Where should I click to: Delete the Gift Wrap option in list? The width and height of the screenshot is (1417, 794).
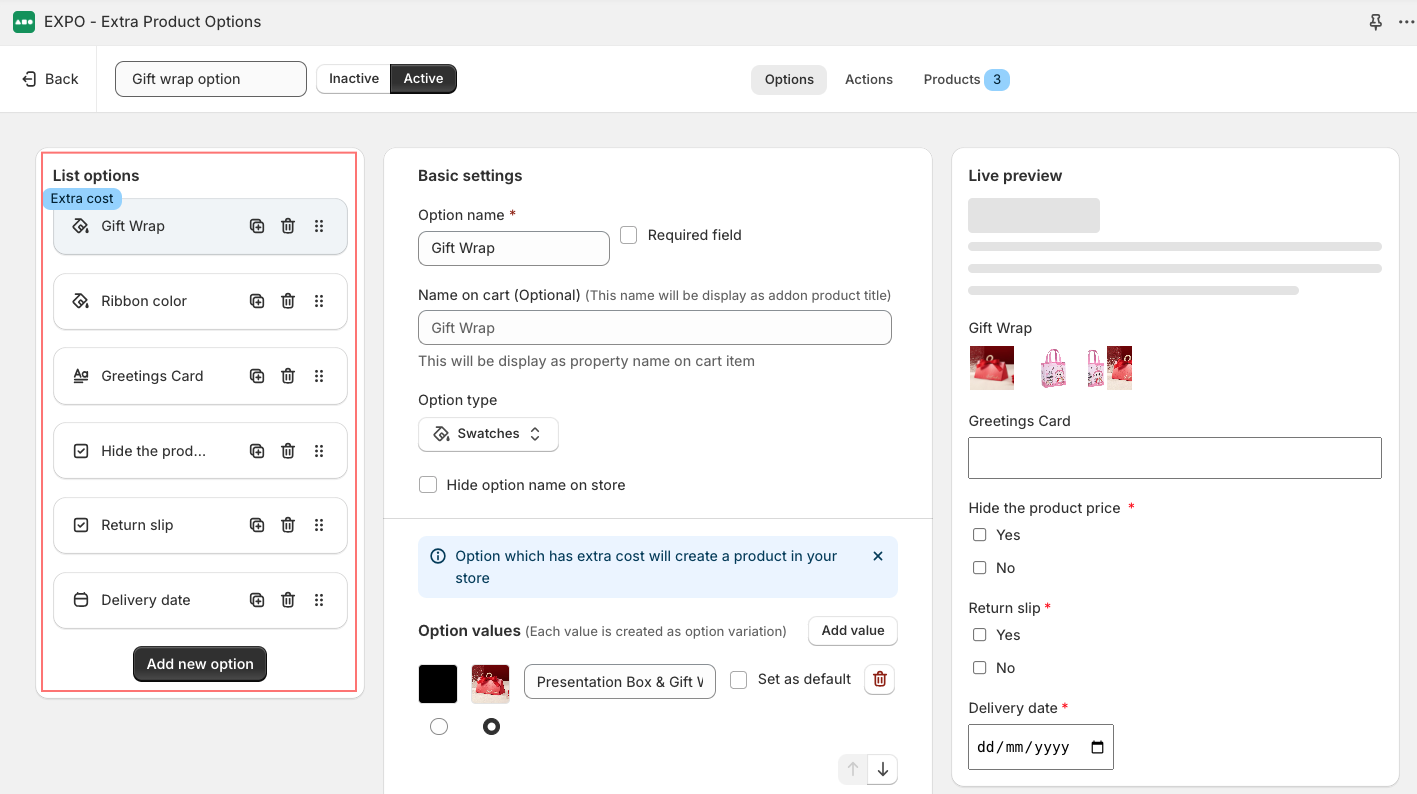(x=288, y=226)
